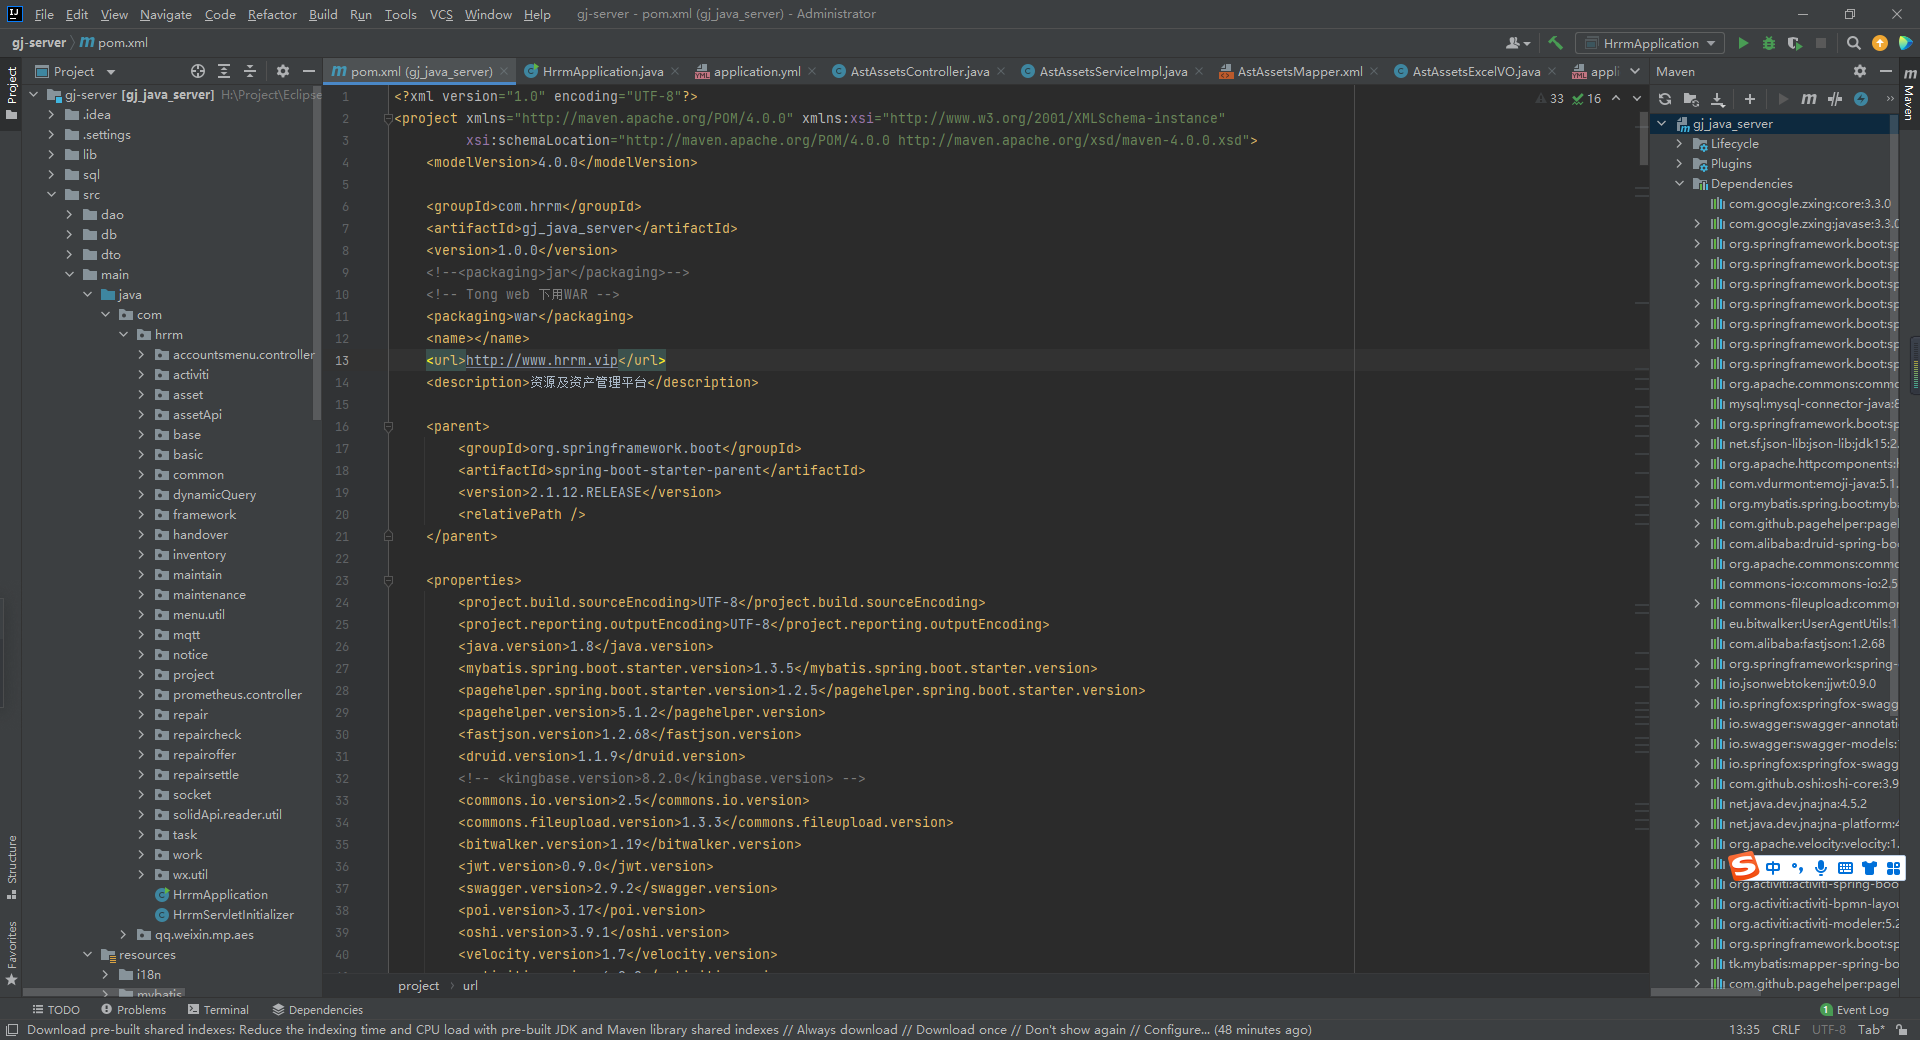Open Sogou soft keyboard icon
The image size is (1920, 1040).
(1845, 868)
